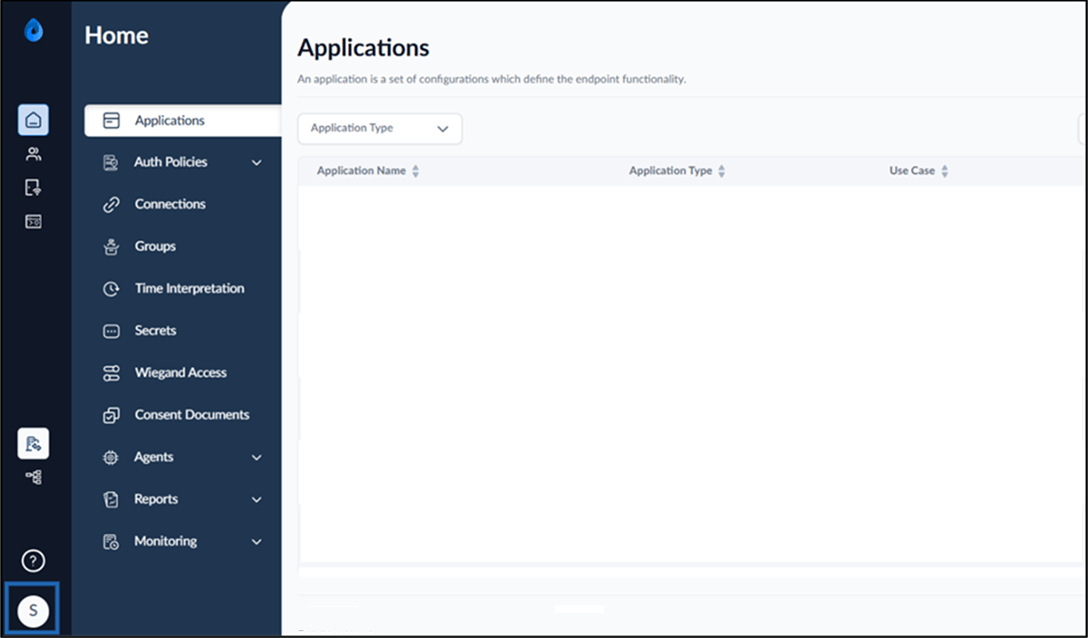This screenshot has width=1088, height=638.
Task: Open the S user profile avatar
Action: pos(33,611)
